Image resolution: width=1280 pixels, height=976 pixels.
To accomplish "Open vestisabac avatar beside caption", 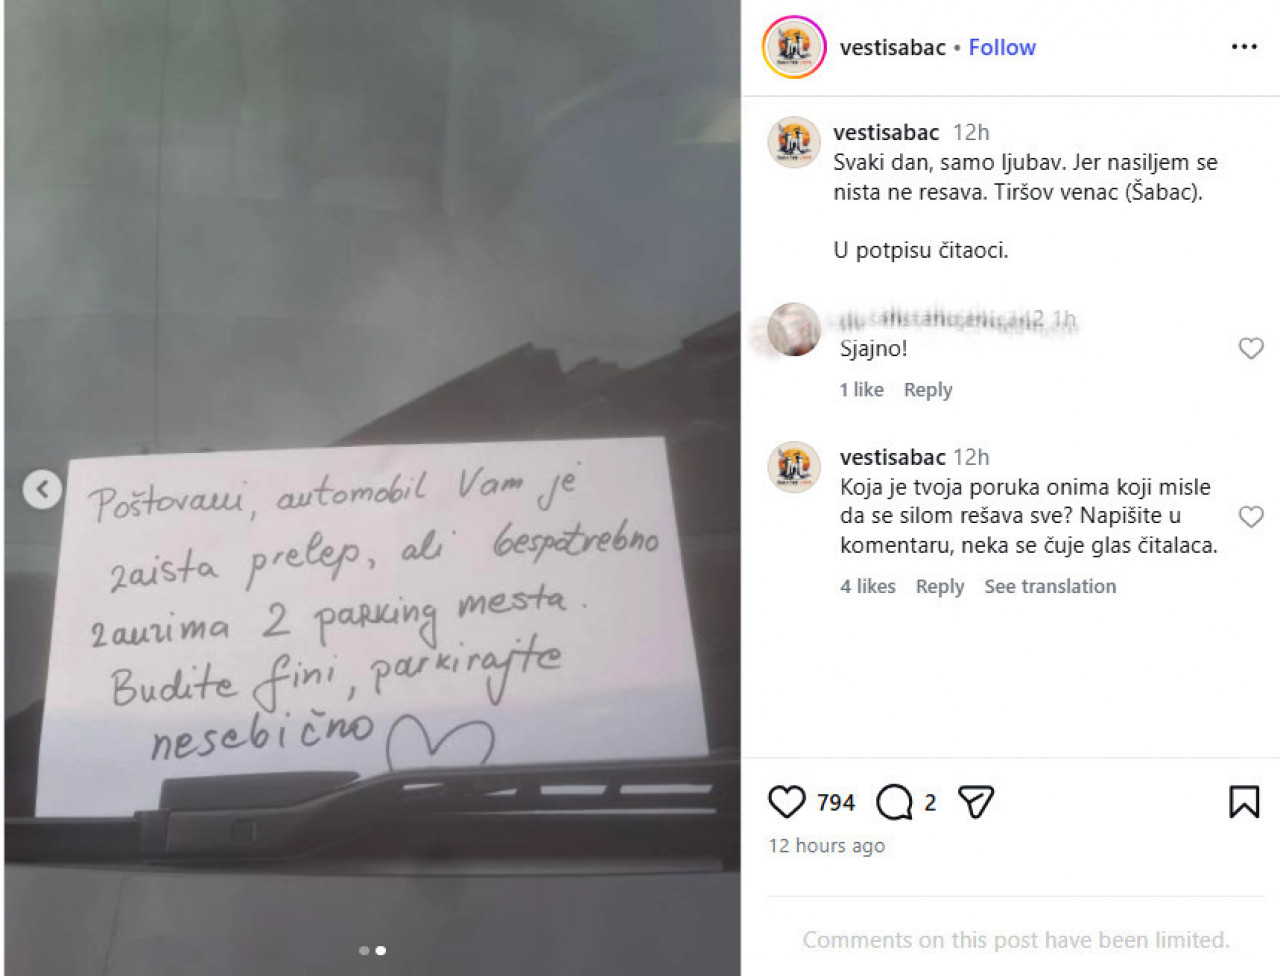I will pyautogui.click(x=794, y=141).
